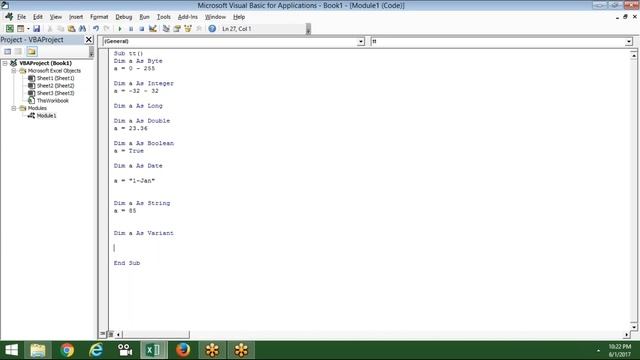Viewport: 640px width, 360px height.
Task: Collapse Microsoft Excel Objects folder
Action: pos(13,71)
